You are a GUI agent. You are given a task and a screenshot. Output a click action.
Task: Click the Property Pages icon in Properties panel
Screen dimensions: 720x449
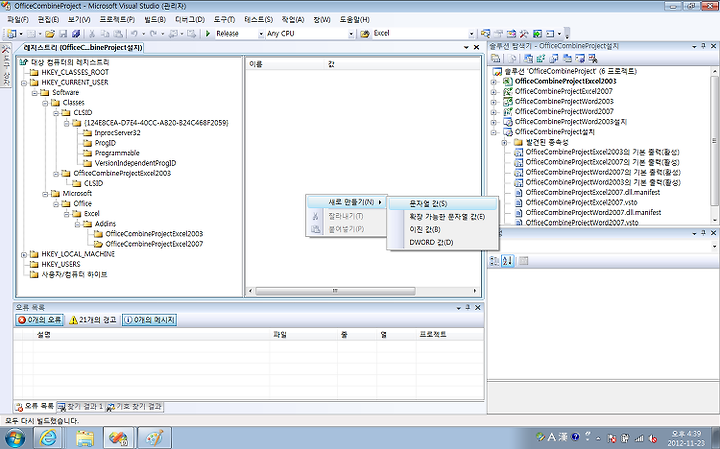pyautogui.click(x=523, y=261)
